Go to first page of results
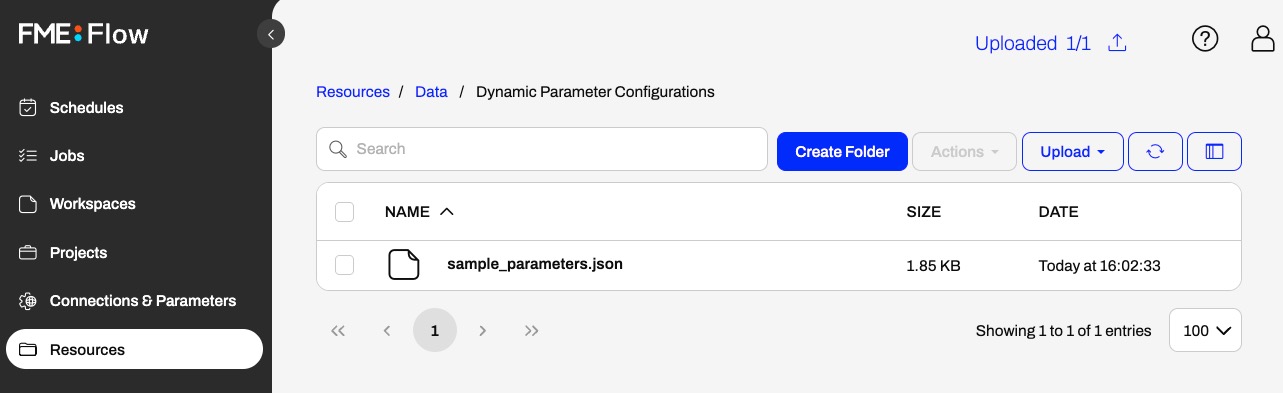This screenshot has width=1283, height=393. [x=337, y=330]
